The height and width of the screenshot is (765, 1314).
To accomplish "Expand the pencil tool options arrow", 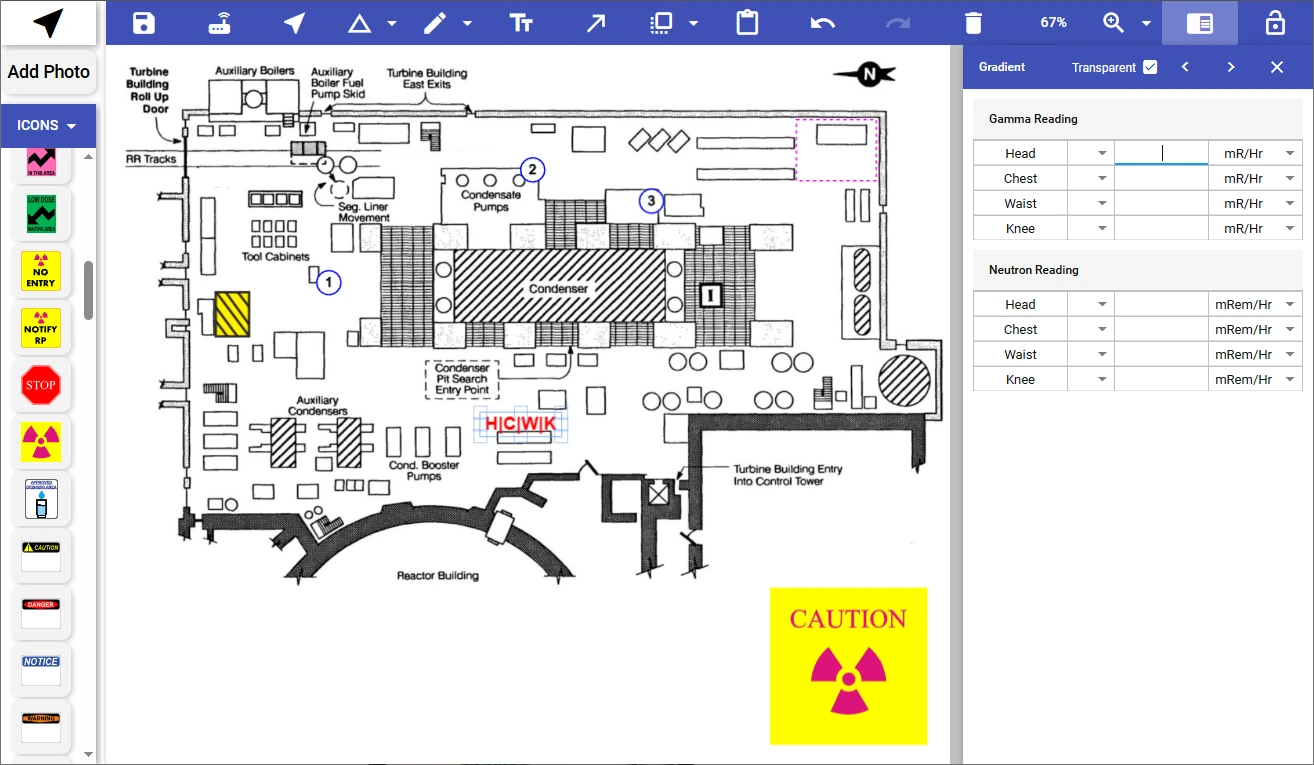I will point(467,24).
